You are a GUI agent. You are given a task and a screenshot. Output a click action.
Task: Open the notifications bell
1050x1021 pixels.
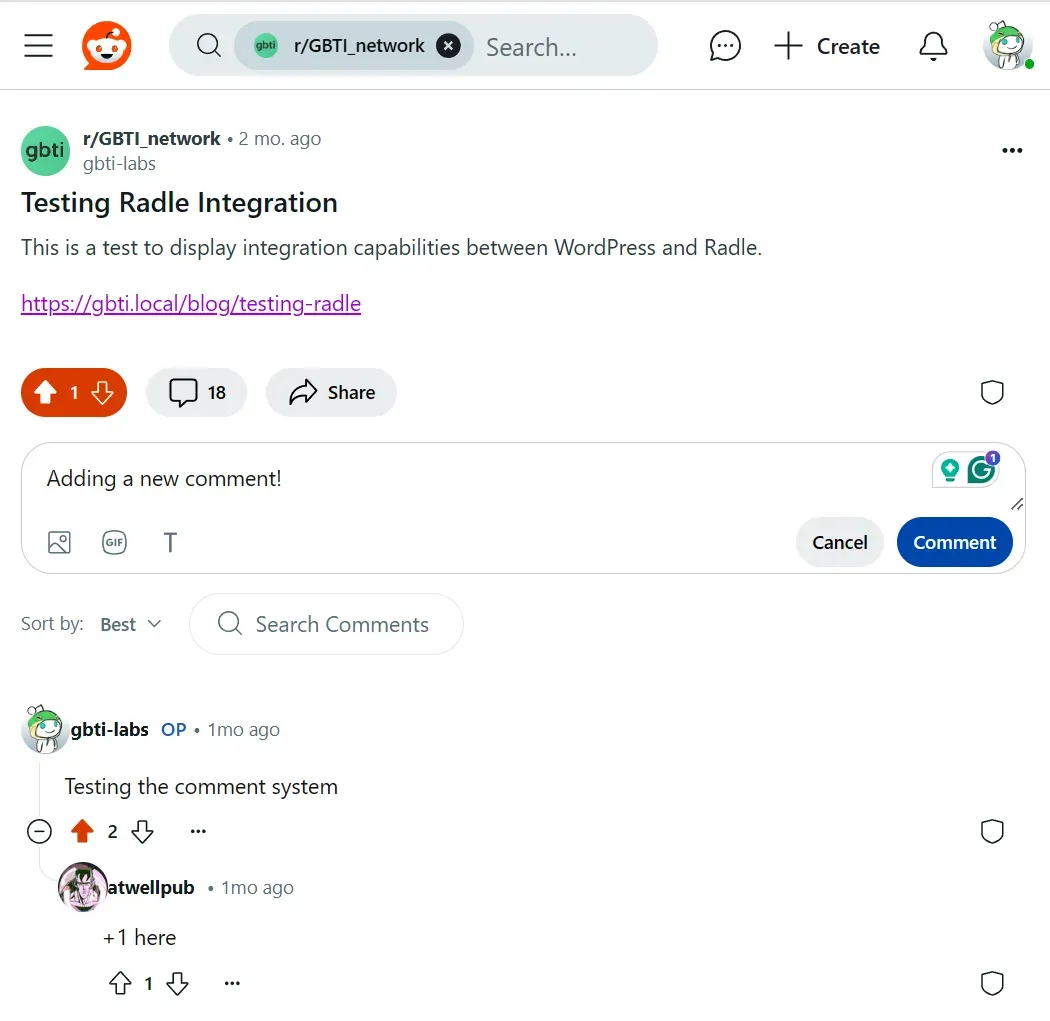(933, 46)
